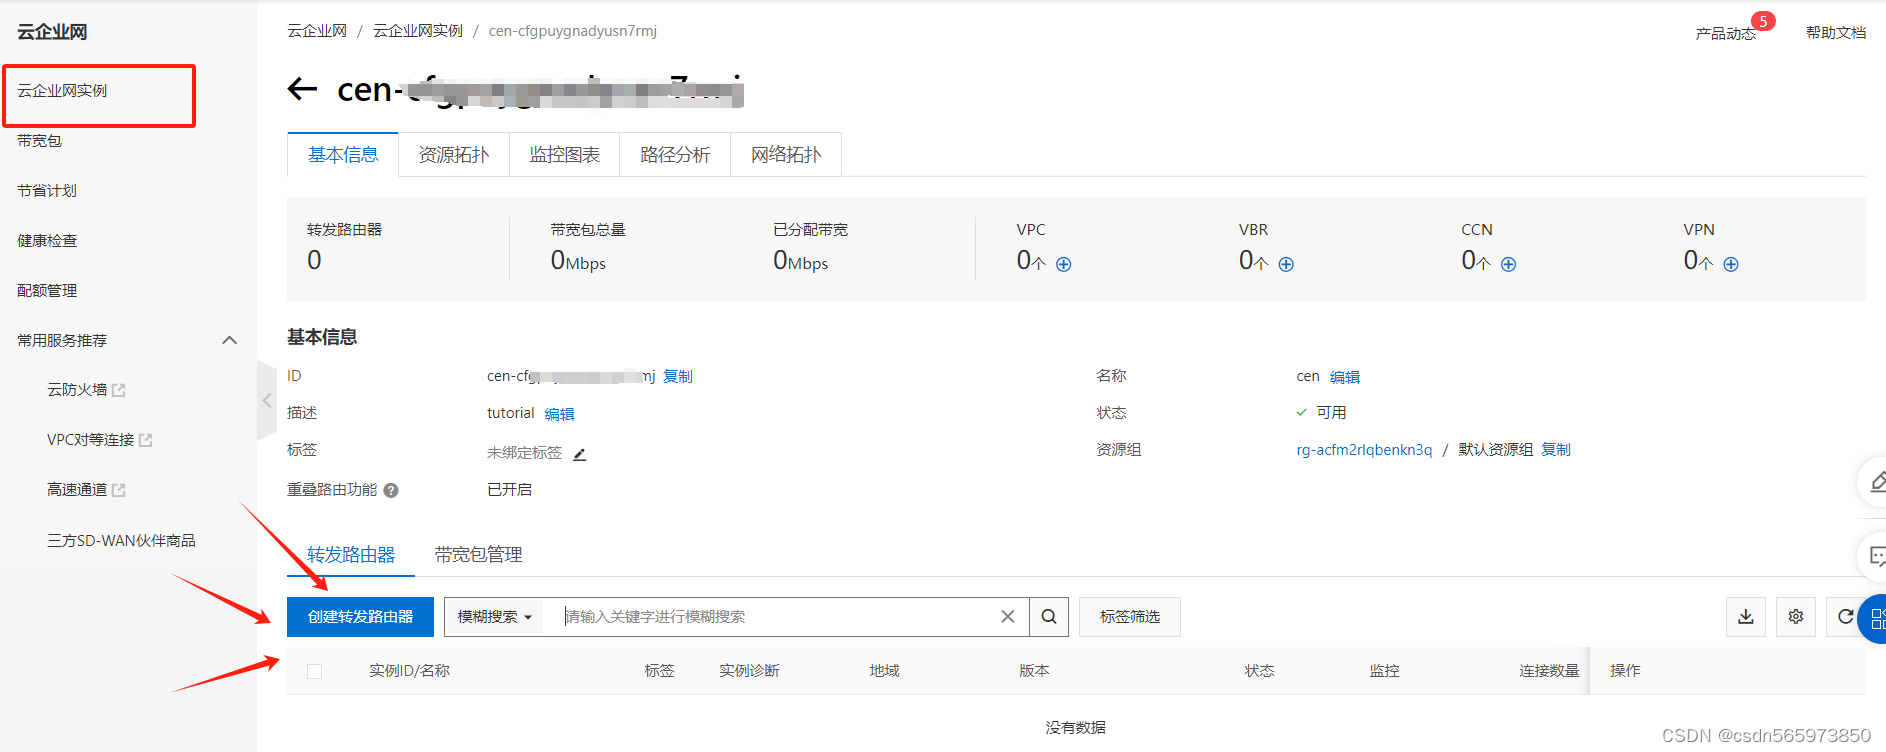
Task: Open resource group rg-acfm2rlqbenkn3q link
Action: [1364, 450]
